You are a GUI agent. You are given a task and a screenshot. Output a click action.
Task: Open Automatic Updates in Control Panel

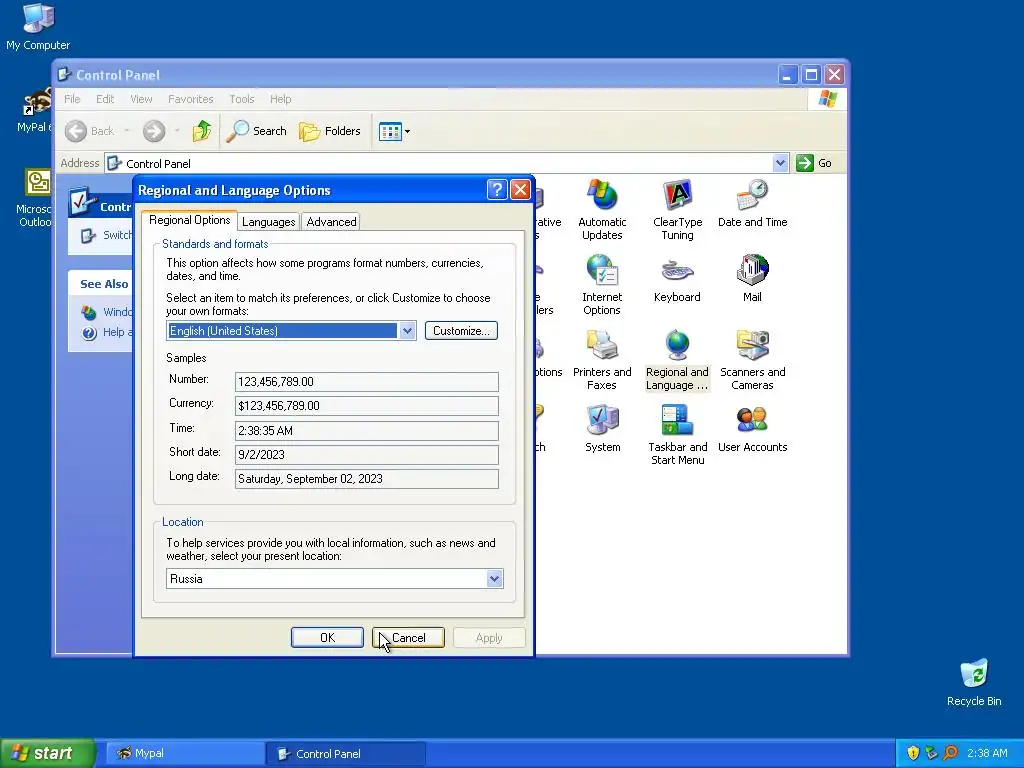[x=601, y=210]
